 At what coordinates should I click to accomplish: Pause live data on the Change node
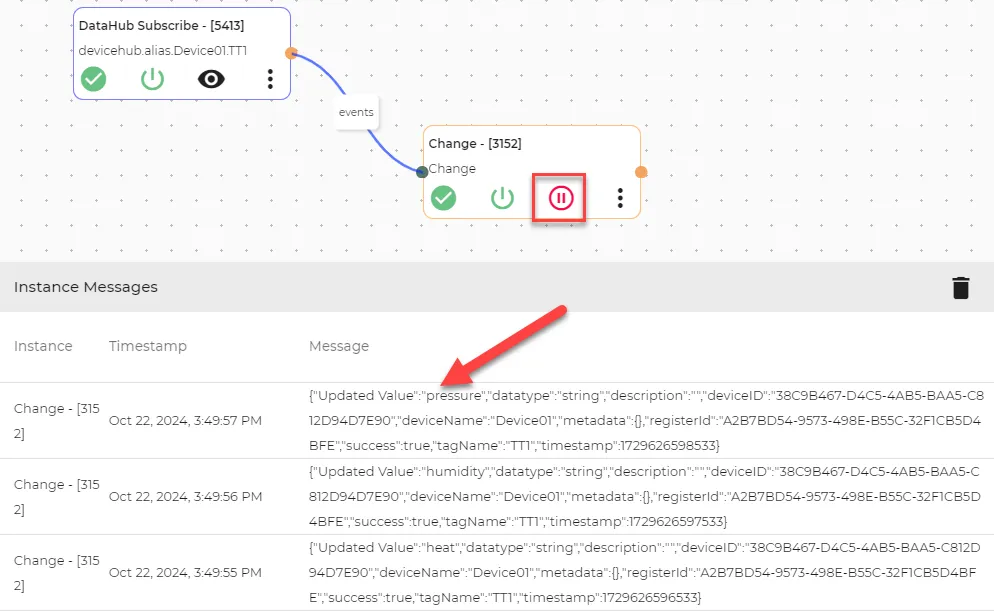(560, 198)
